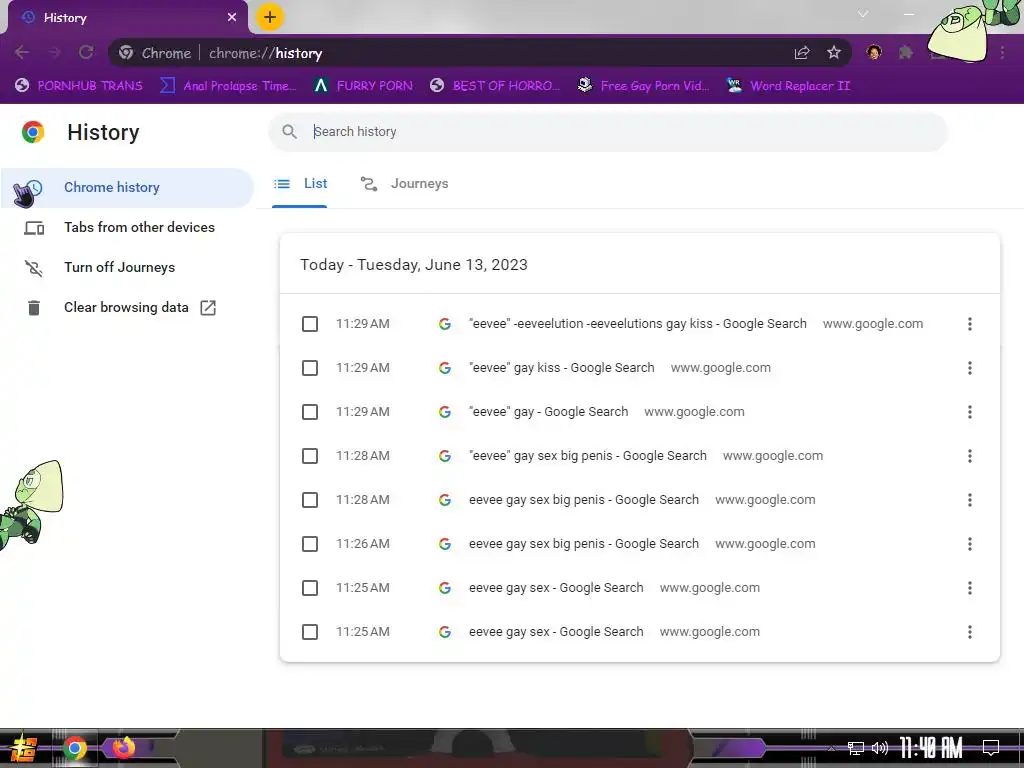This screenshot has width=1024, height=768.
Task: Open the BEST OF HORRO... bookmark
Action: 495,86
